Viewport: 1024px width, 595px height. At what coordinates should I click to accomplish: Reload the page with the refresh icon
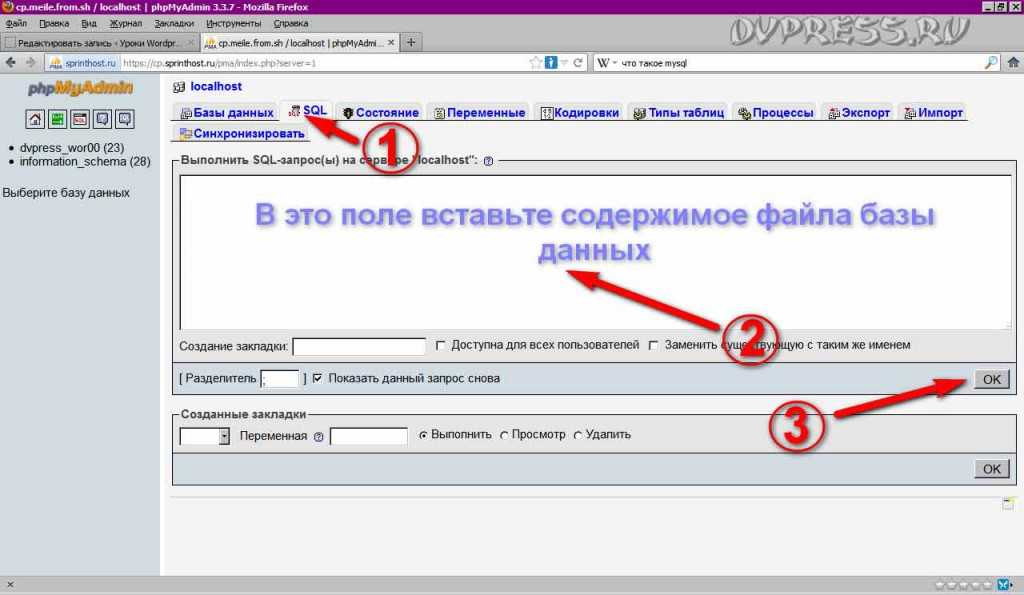[x=577, y=62]
